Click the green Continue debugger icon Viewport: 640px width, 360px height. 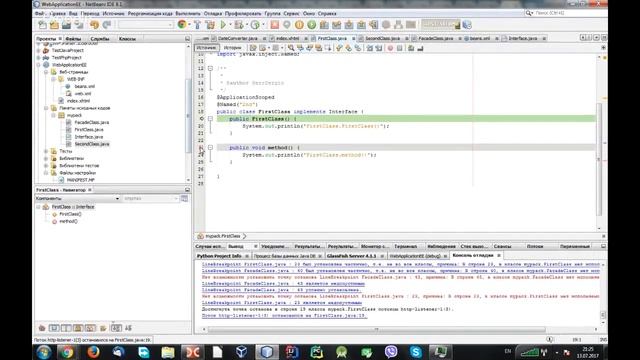(311, 25)
